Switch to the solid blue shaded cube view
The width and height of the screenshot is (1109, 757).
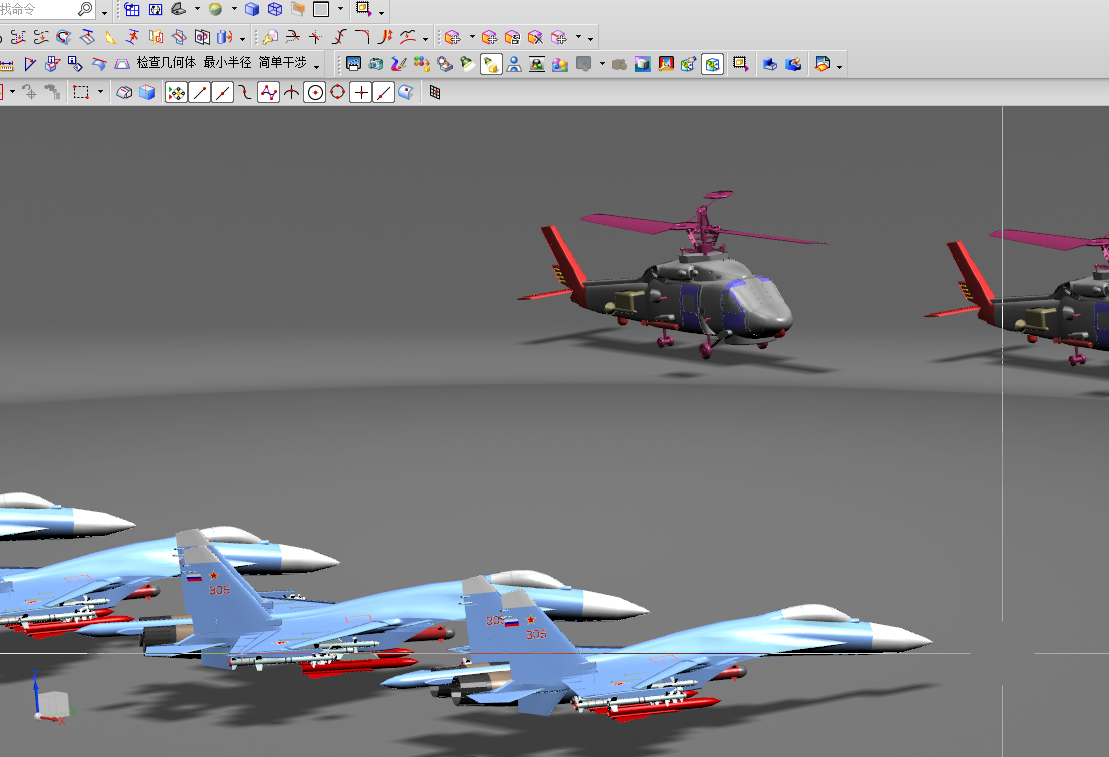(x=252, y=9)
